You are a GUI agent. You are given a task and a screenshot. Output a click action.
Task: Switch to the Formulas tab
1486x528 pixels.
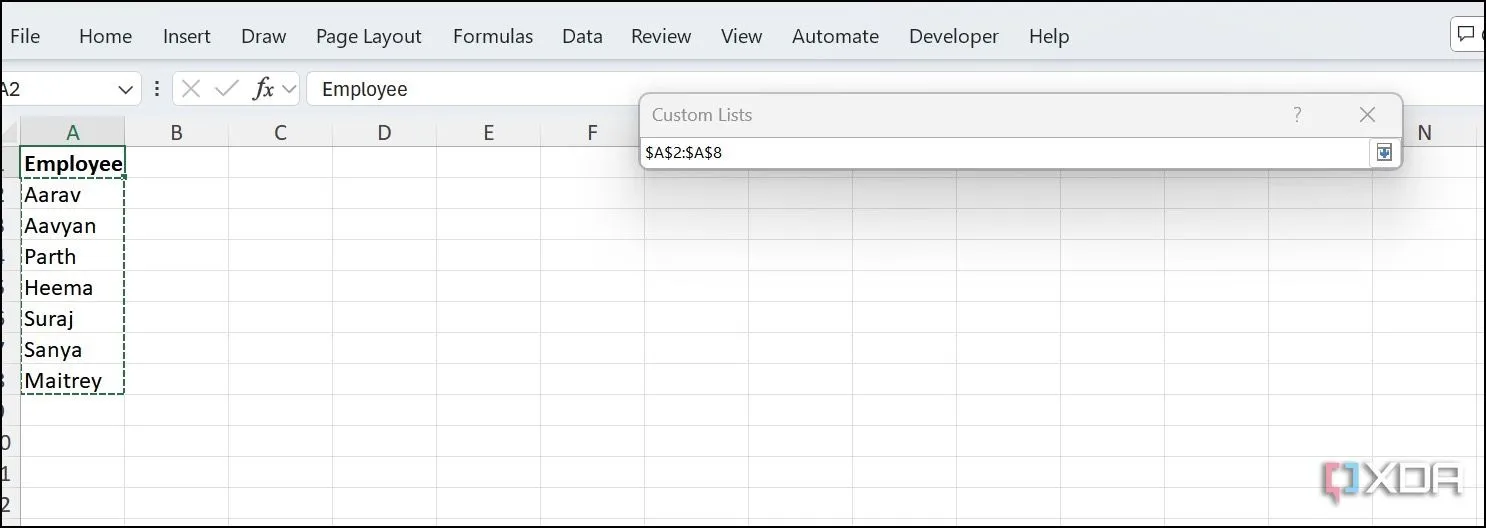pos(492,36)
